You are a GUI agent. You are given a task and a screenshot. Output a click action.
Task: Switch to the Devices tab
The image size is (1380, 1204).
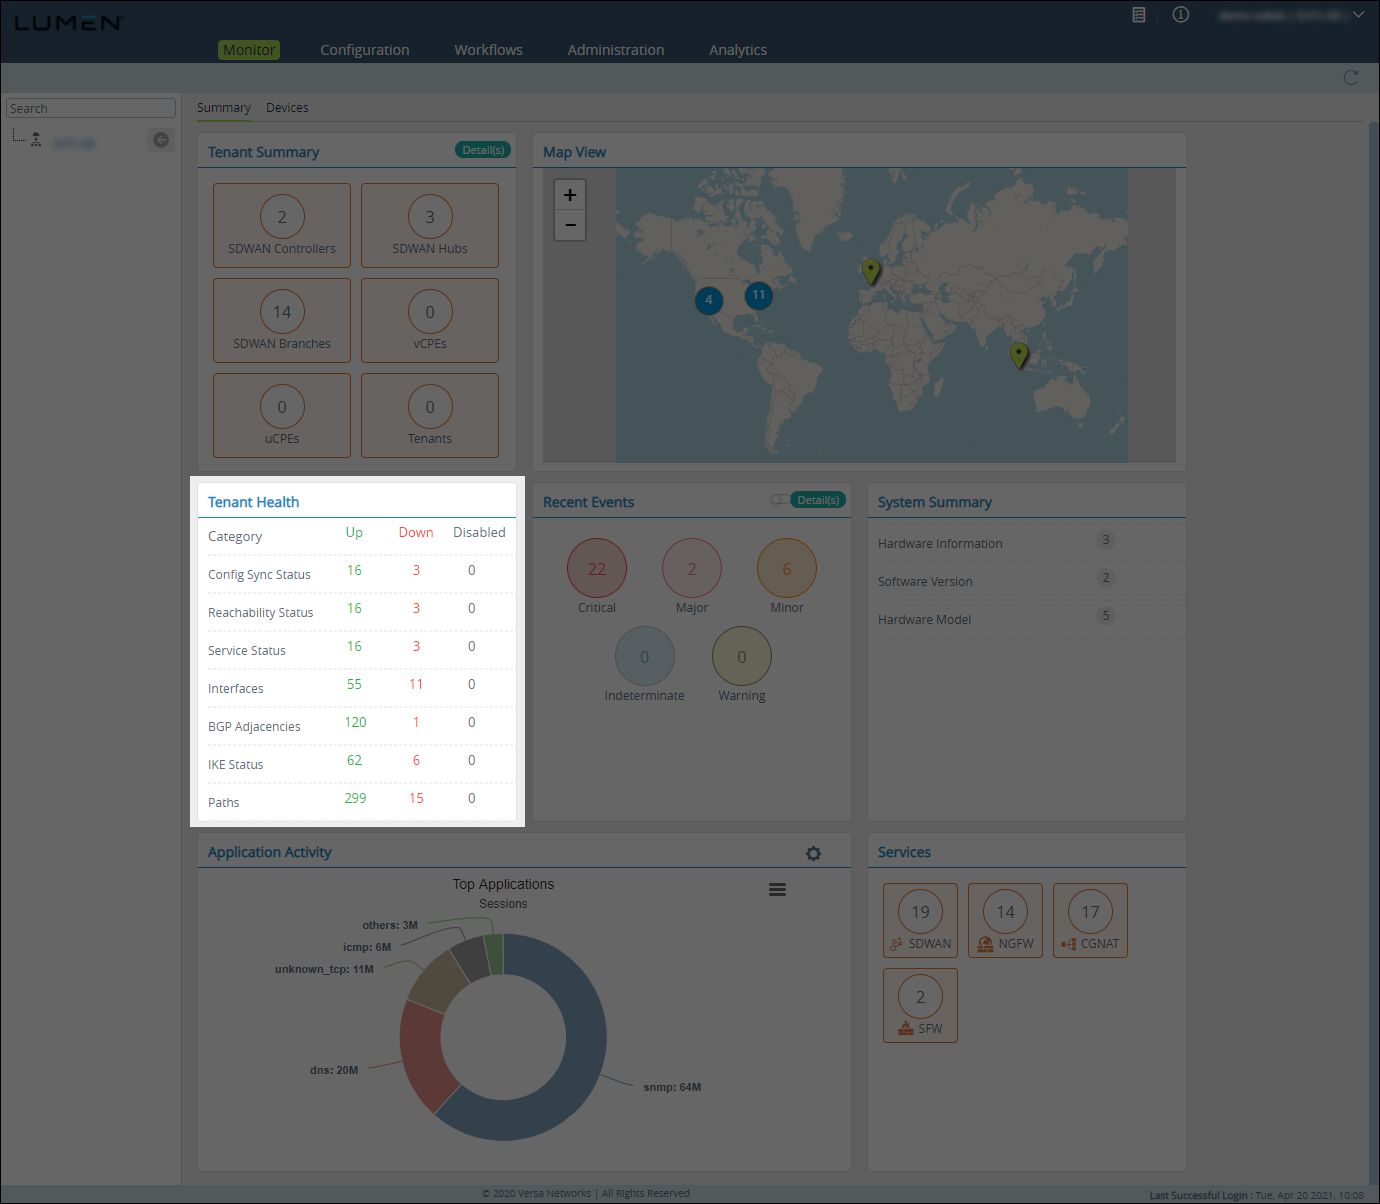[x=287, y=108]
